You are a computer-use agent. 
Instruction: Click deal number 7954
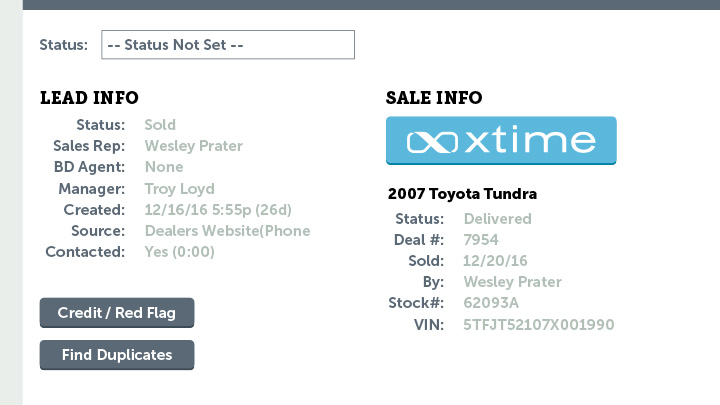(x=481, y=240)
